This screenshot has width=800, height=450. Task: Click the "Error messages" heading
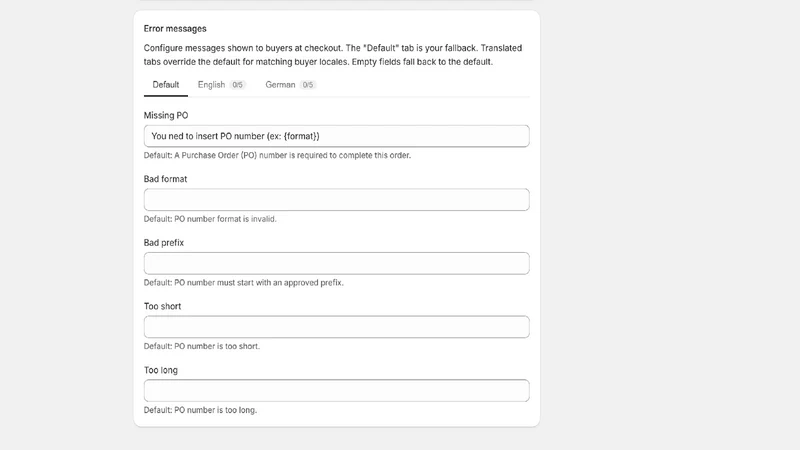click(x=175, y=29)
